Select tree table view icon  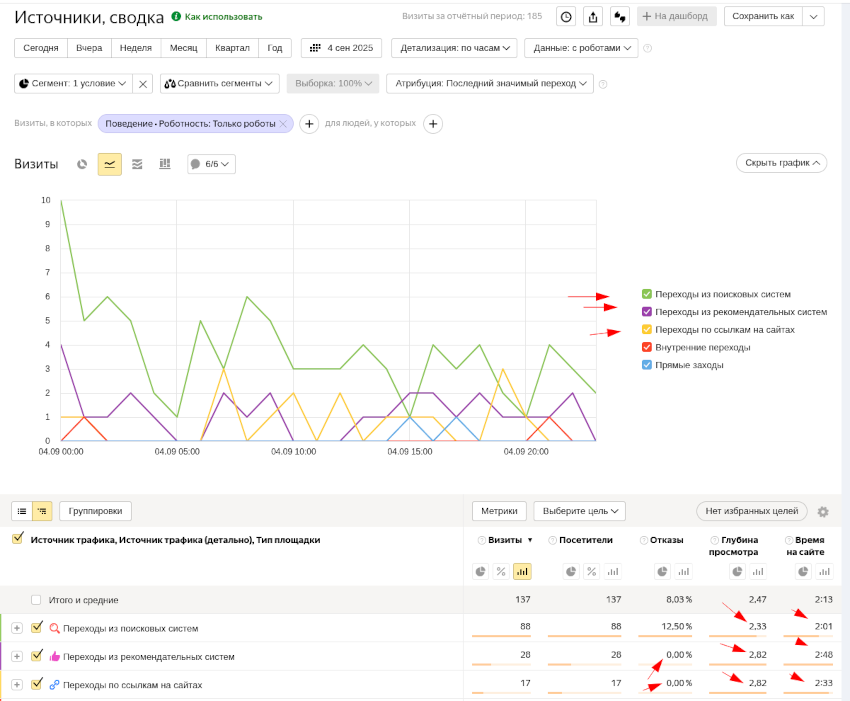[x=42, y=511]
